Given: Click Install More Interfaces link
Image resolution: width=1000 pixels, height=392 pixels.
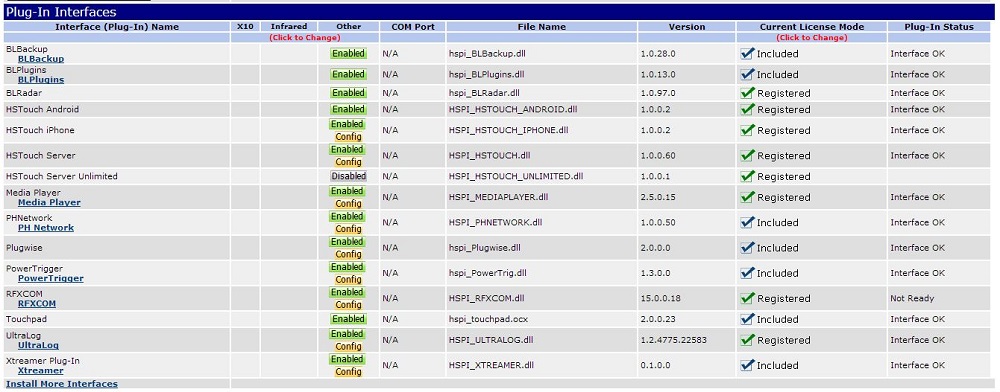Looking at the screenshot, I should (x=62, y=384).
